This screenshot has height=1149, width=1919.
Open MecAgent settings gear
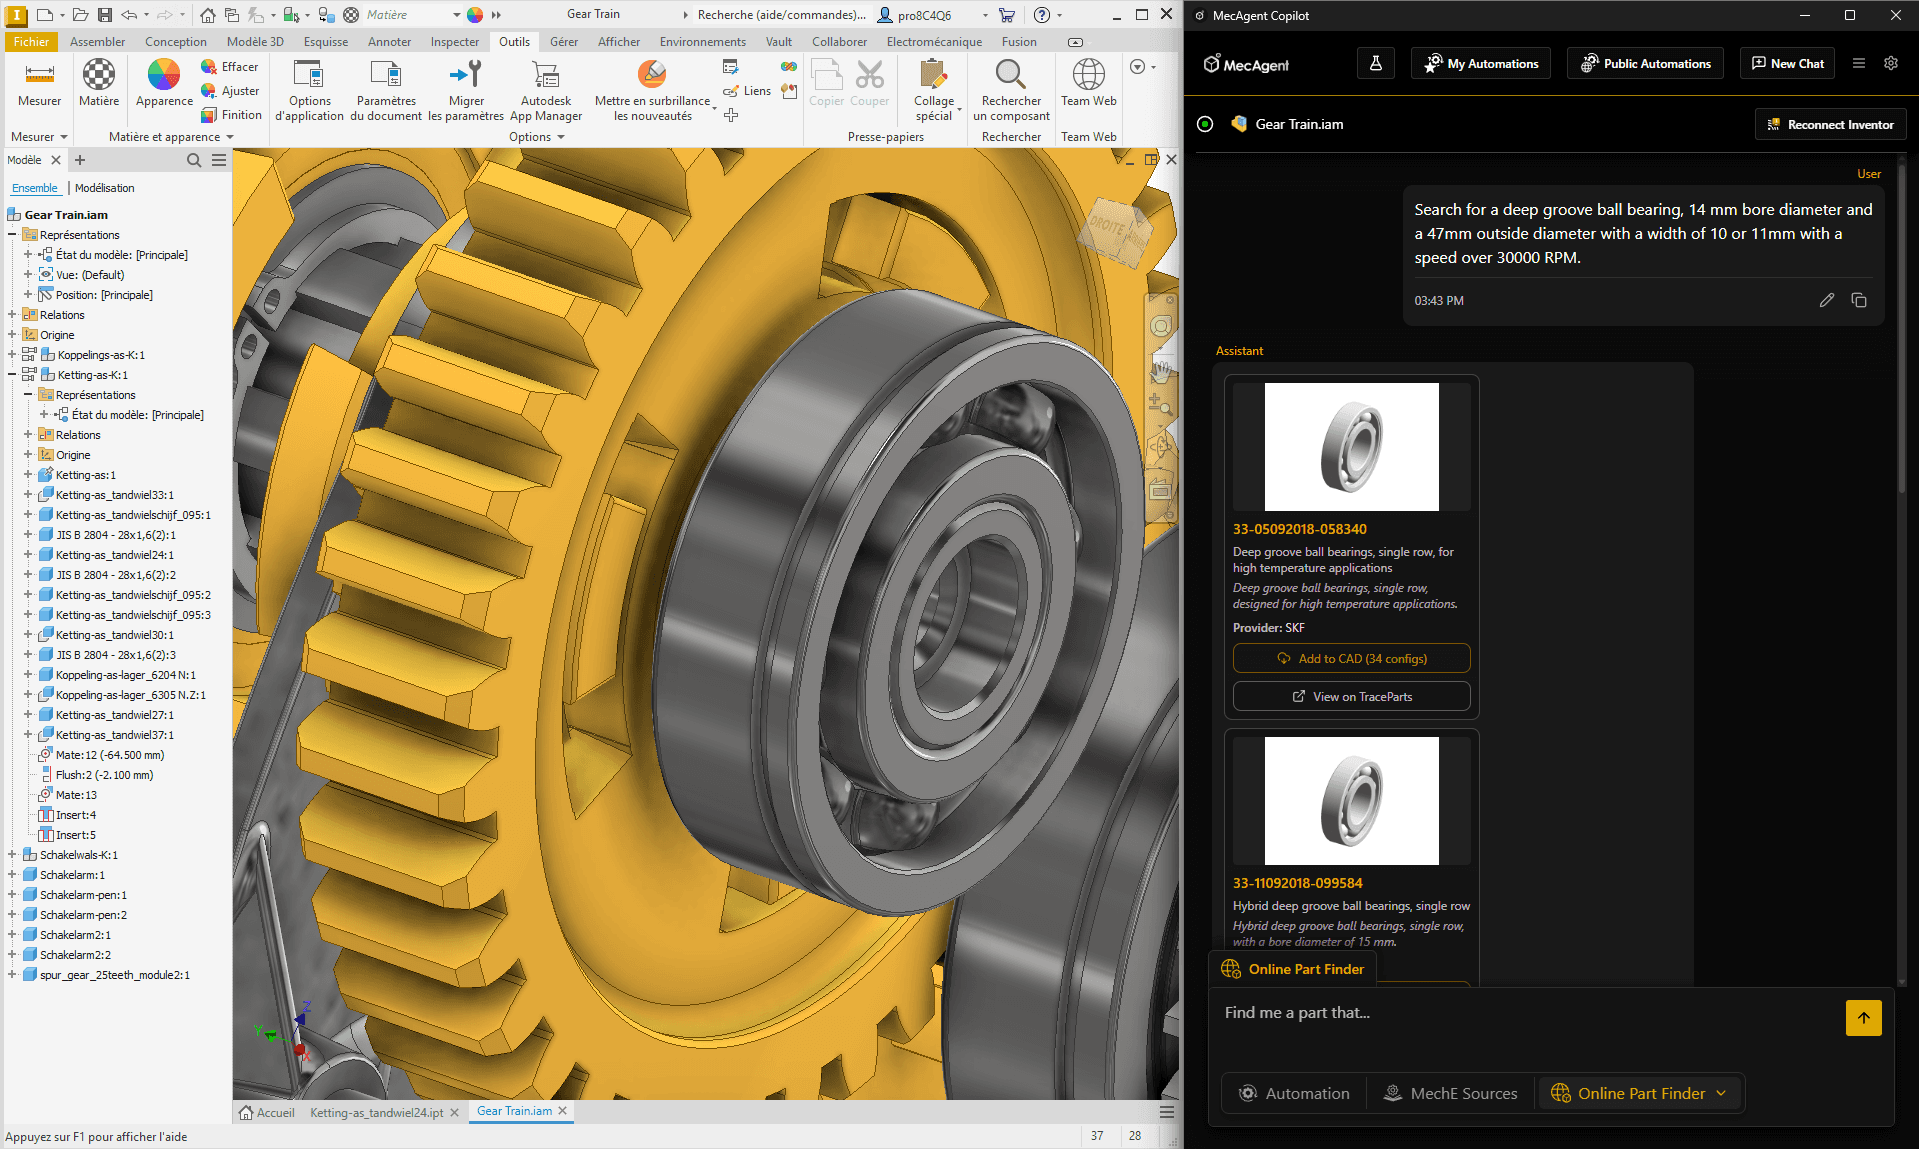(1891, 63)
